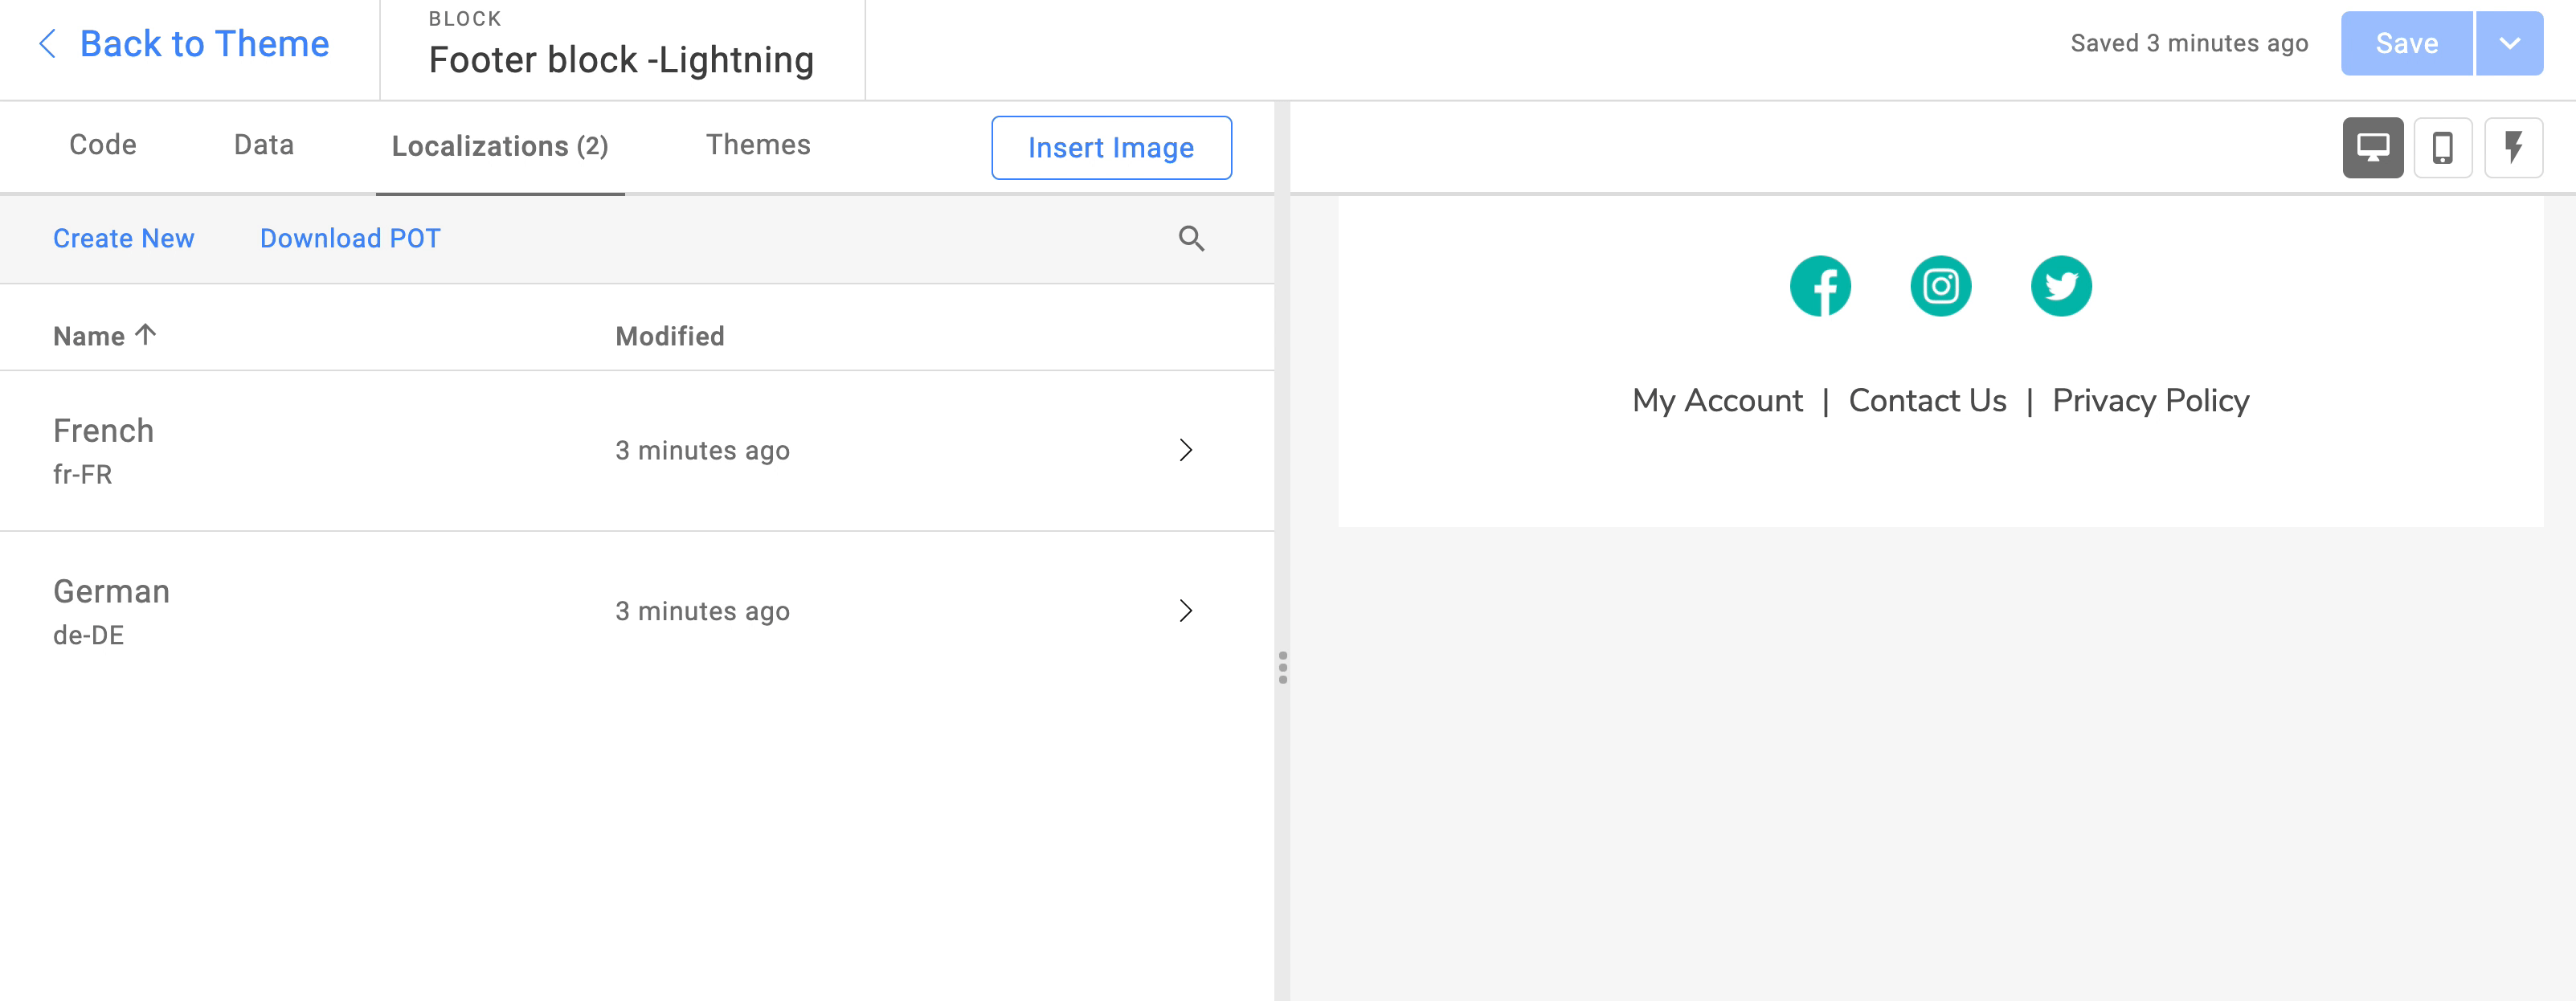Click the de-DE locale code
Screen dimensions: 2576x1001
tap(89, 636)
